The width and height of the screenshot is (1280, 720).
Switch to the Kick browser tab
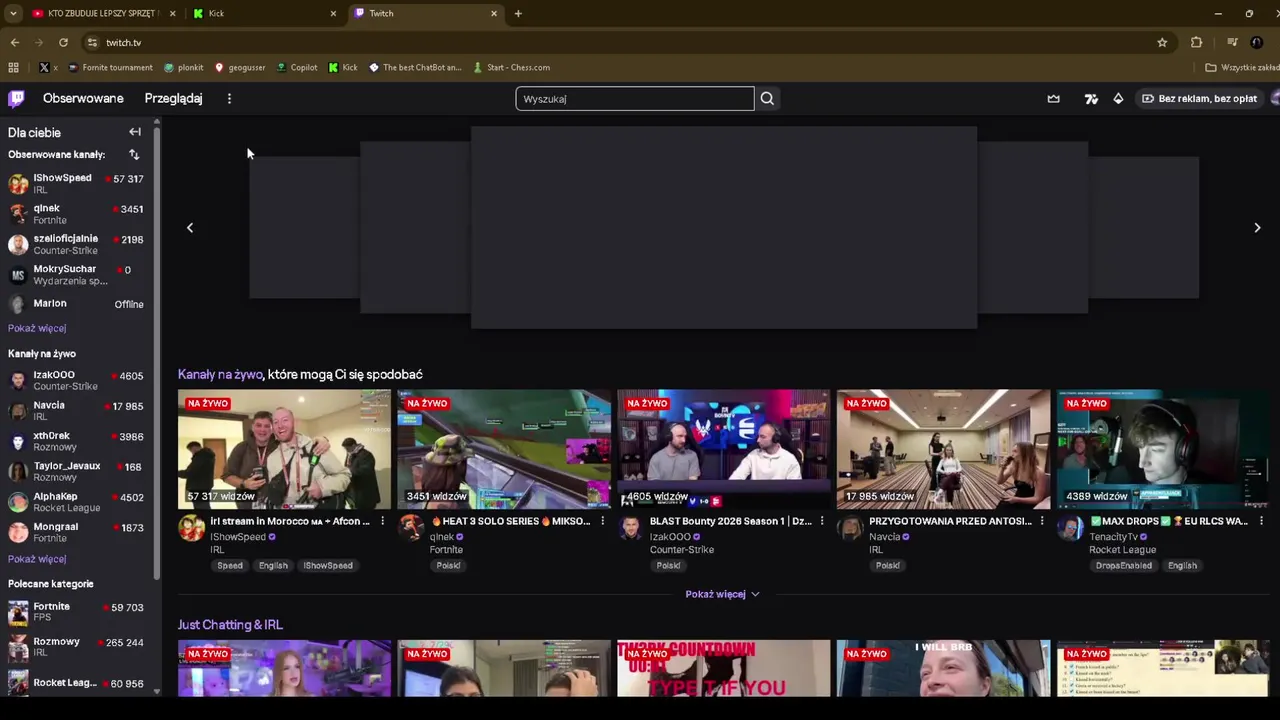[264, 13]
